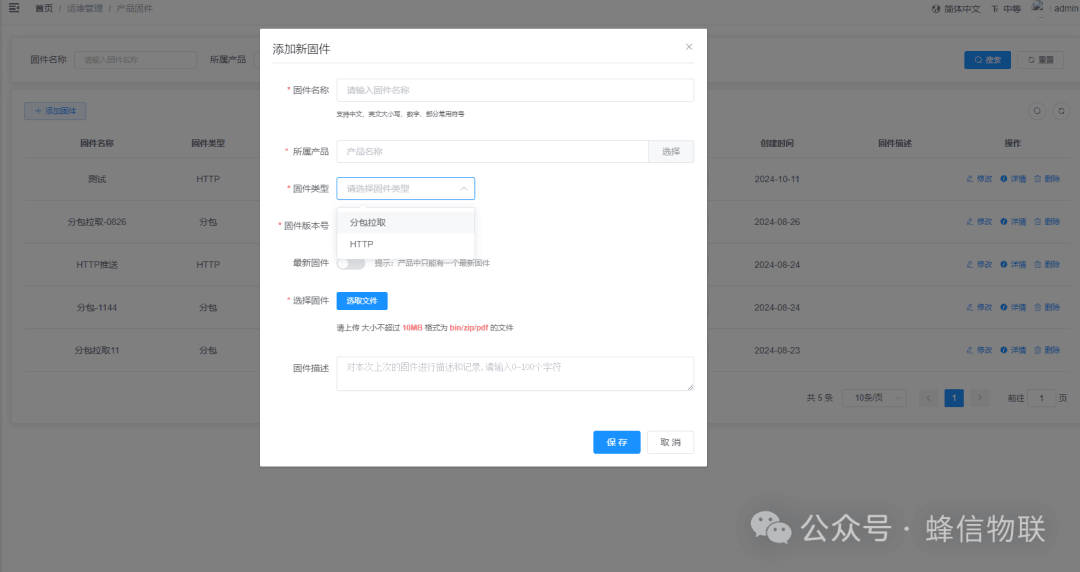Click 修改 for 分包拉取-0826 row
1080x572 pixels.
[979, 222]
